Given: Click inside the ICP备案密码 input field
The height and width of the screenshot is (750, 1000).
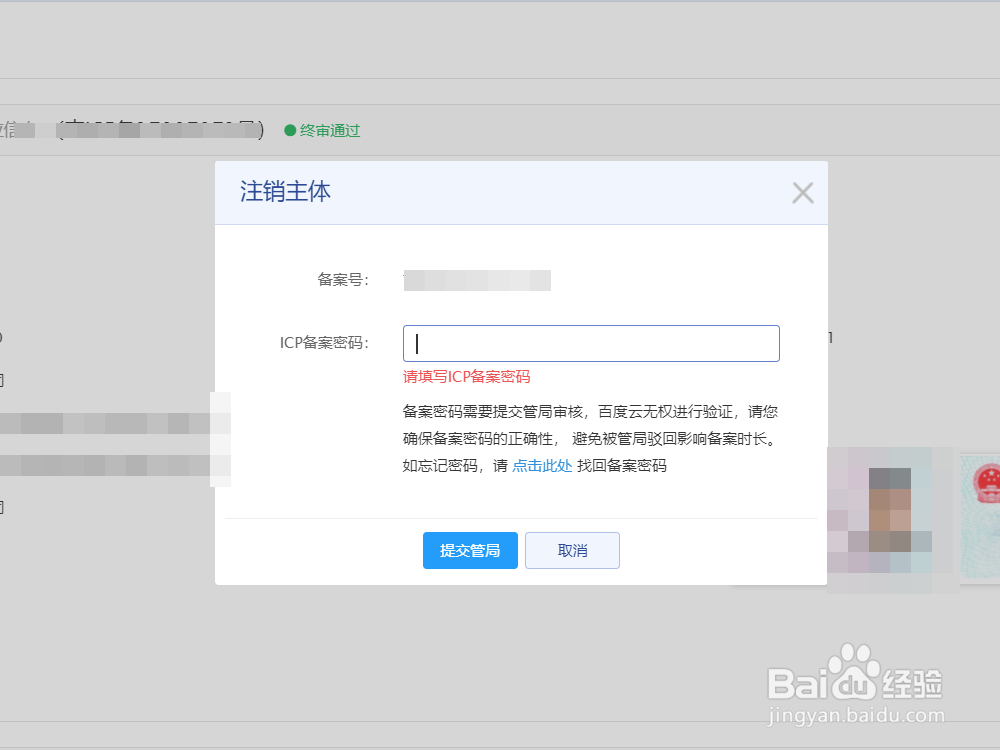Looking at the screenshot, I should tap(591, 343).
